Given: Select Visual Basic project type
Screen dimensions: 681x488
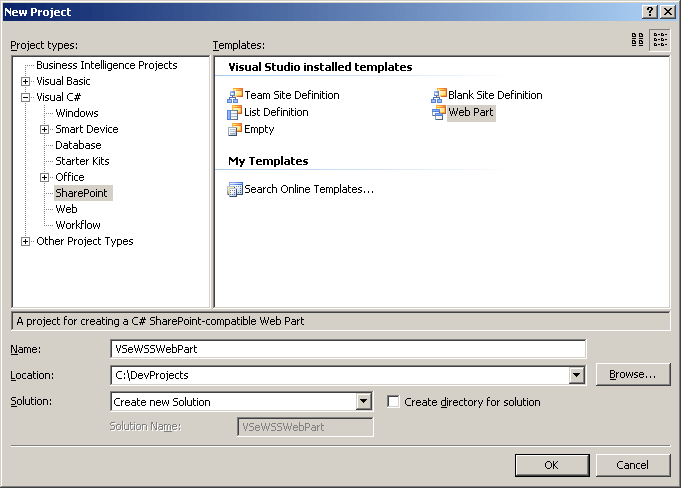Looking at the screenshot, I should (x=63, y=81).
